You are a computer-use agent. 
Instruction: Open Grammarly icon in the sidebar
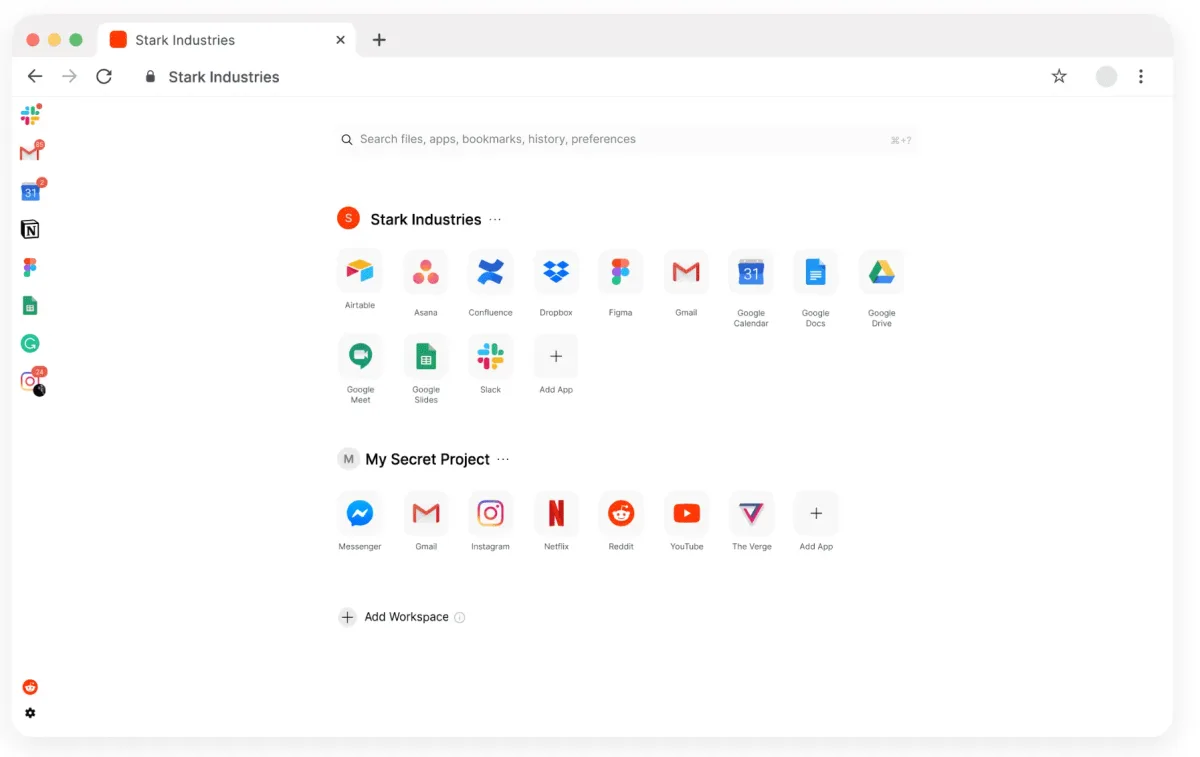[x=30, y=344]
